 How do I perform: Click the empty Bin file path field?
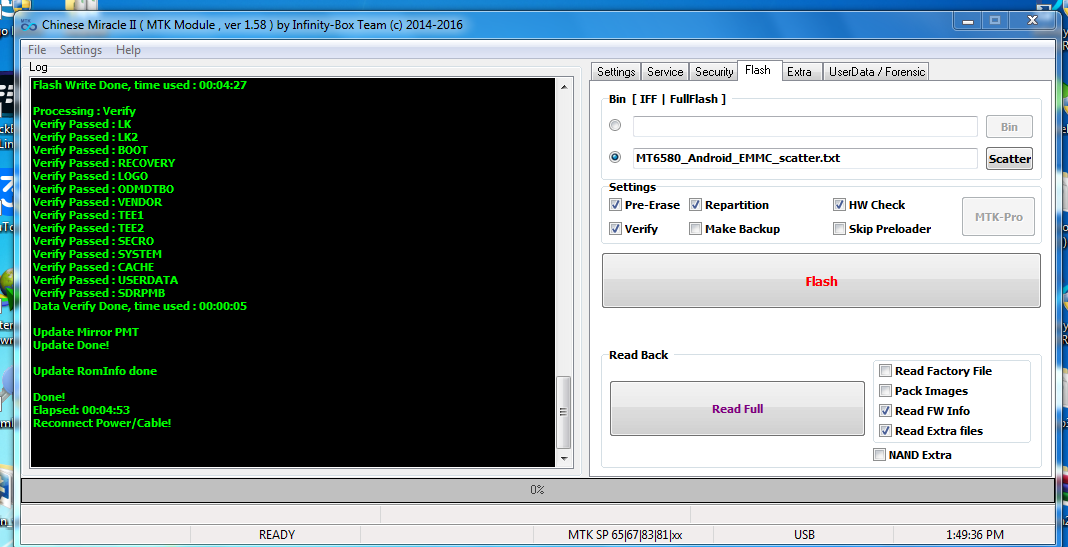(x=805, y=126)
